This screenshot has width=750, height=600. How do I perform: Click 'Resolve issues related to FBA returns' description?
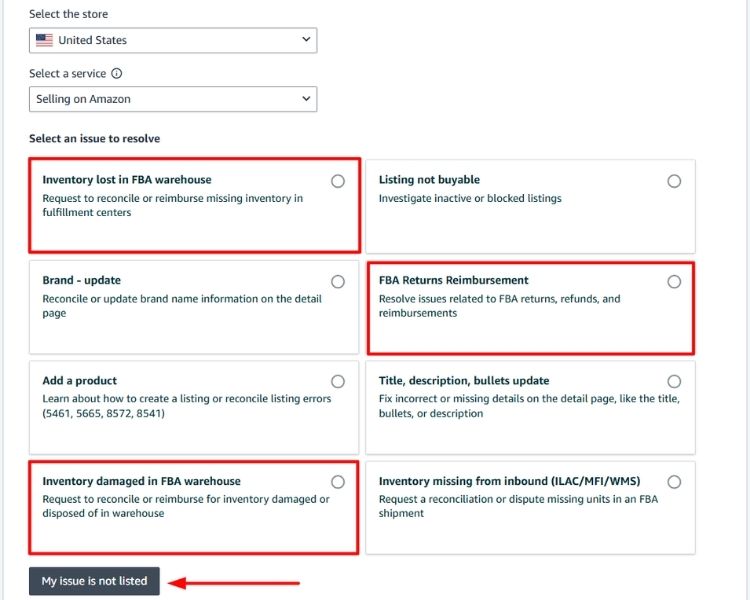click(x=499, y=306)
